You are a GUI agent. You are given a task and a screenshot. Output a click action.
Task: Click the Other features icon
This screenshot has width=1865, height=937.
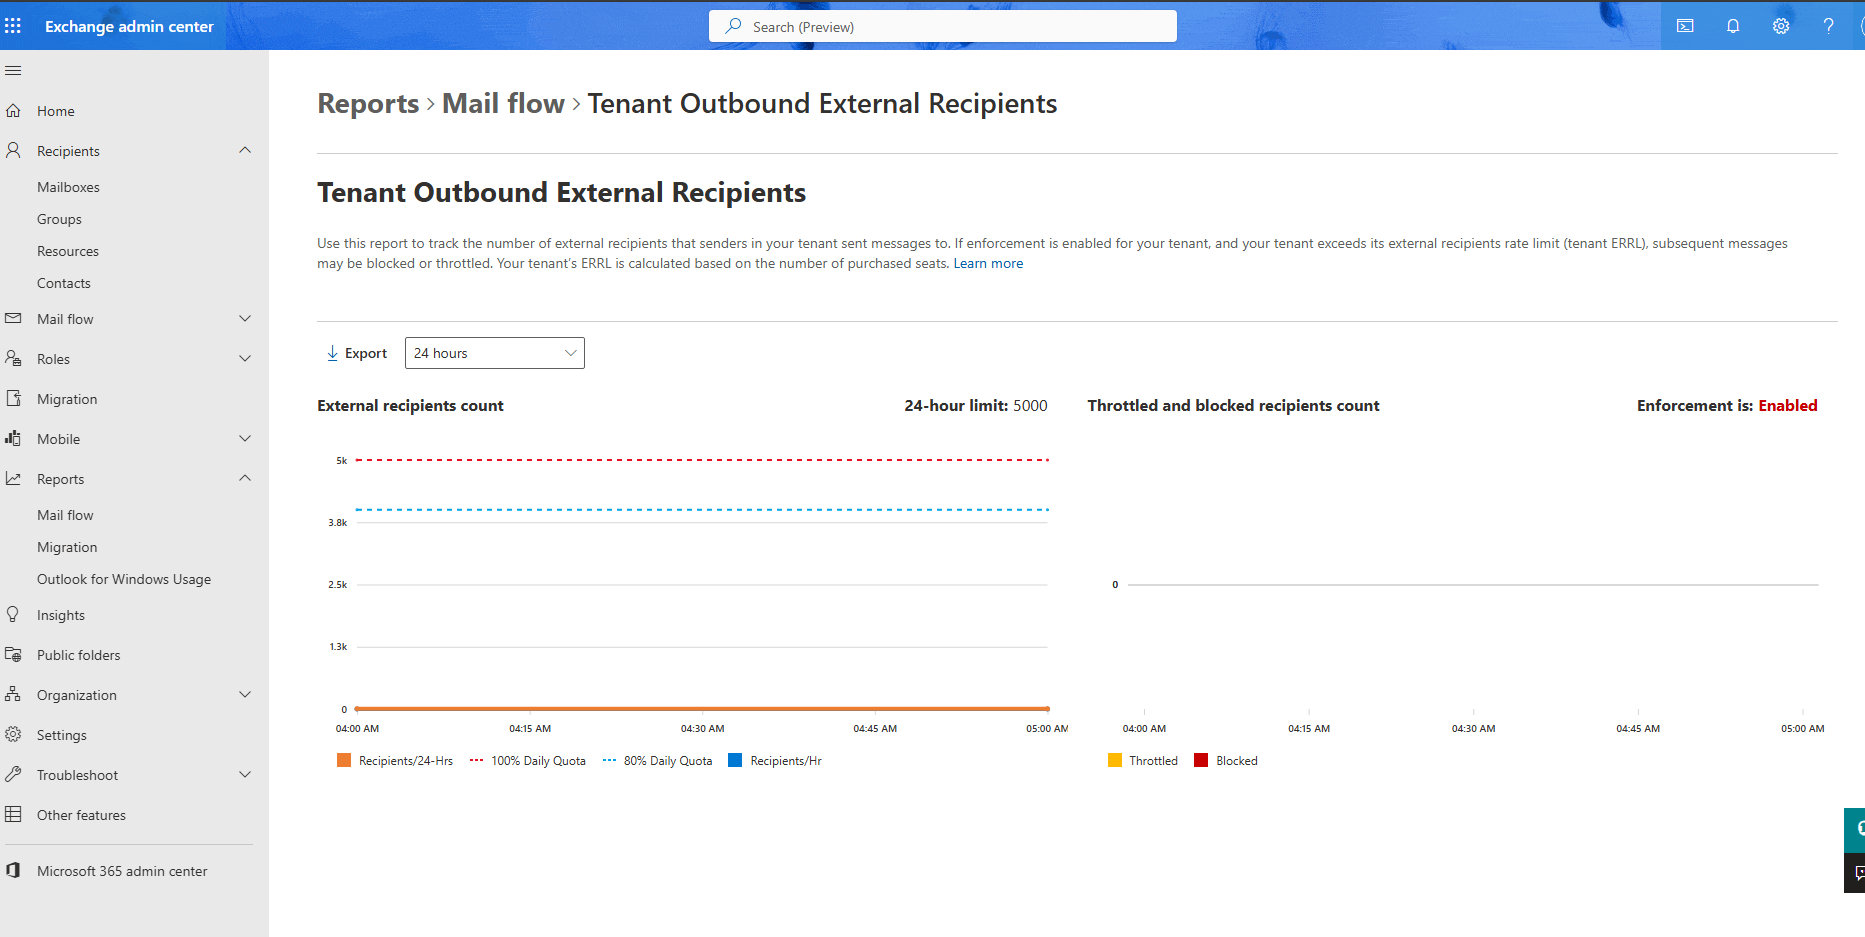click(x=13, y=815)
